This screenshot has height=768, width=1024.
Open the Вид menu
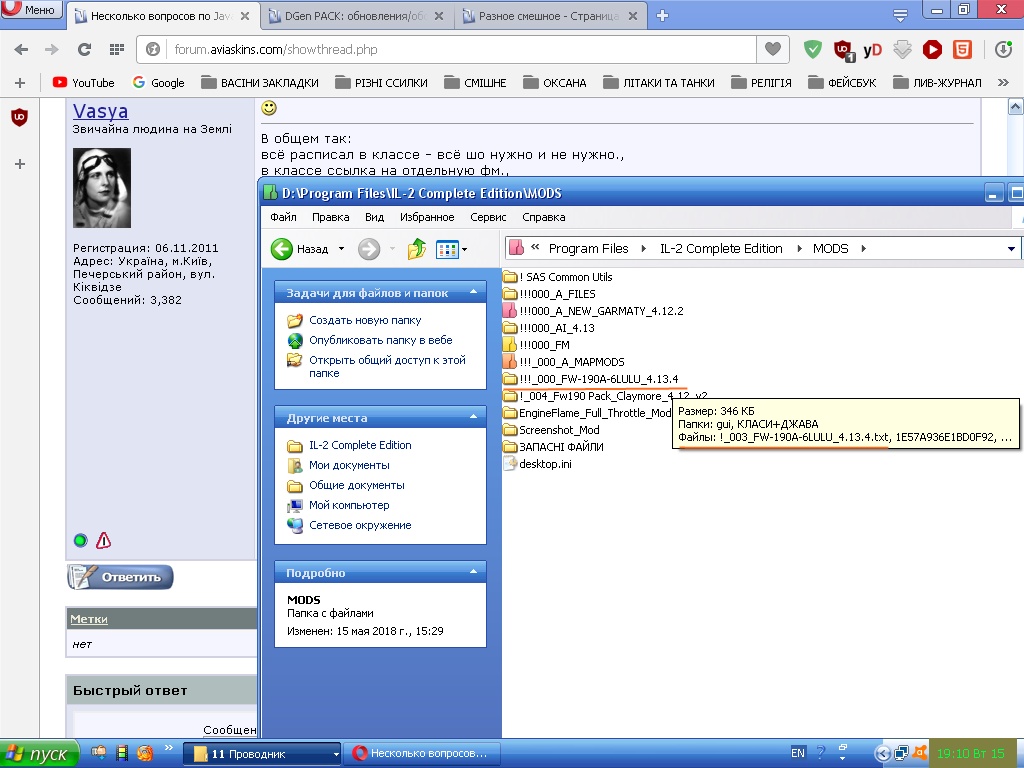[374, 217]
